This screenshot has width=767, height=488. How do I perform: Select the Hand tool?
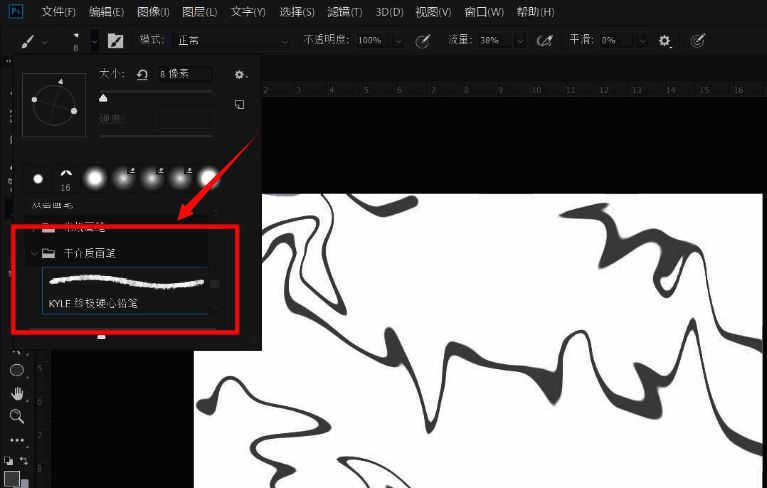click(17, 394)
